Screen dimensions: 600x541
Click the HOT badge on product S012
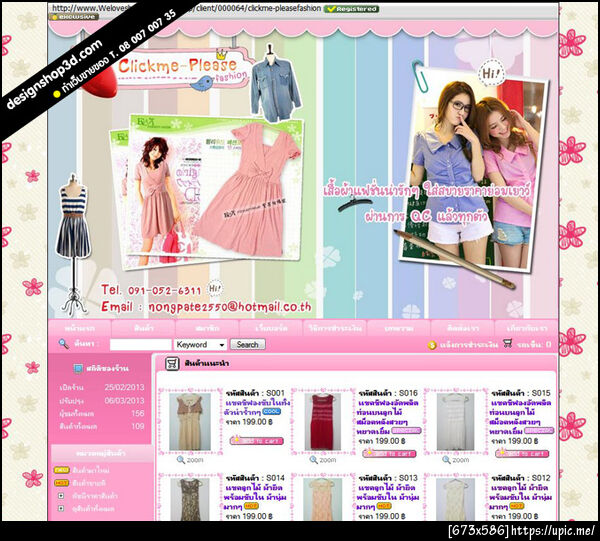point(517,506)
